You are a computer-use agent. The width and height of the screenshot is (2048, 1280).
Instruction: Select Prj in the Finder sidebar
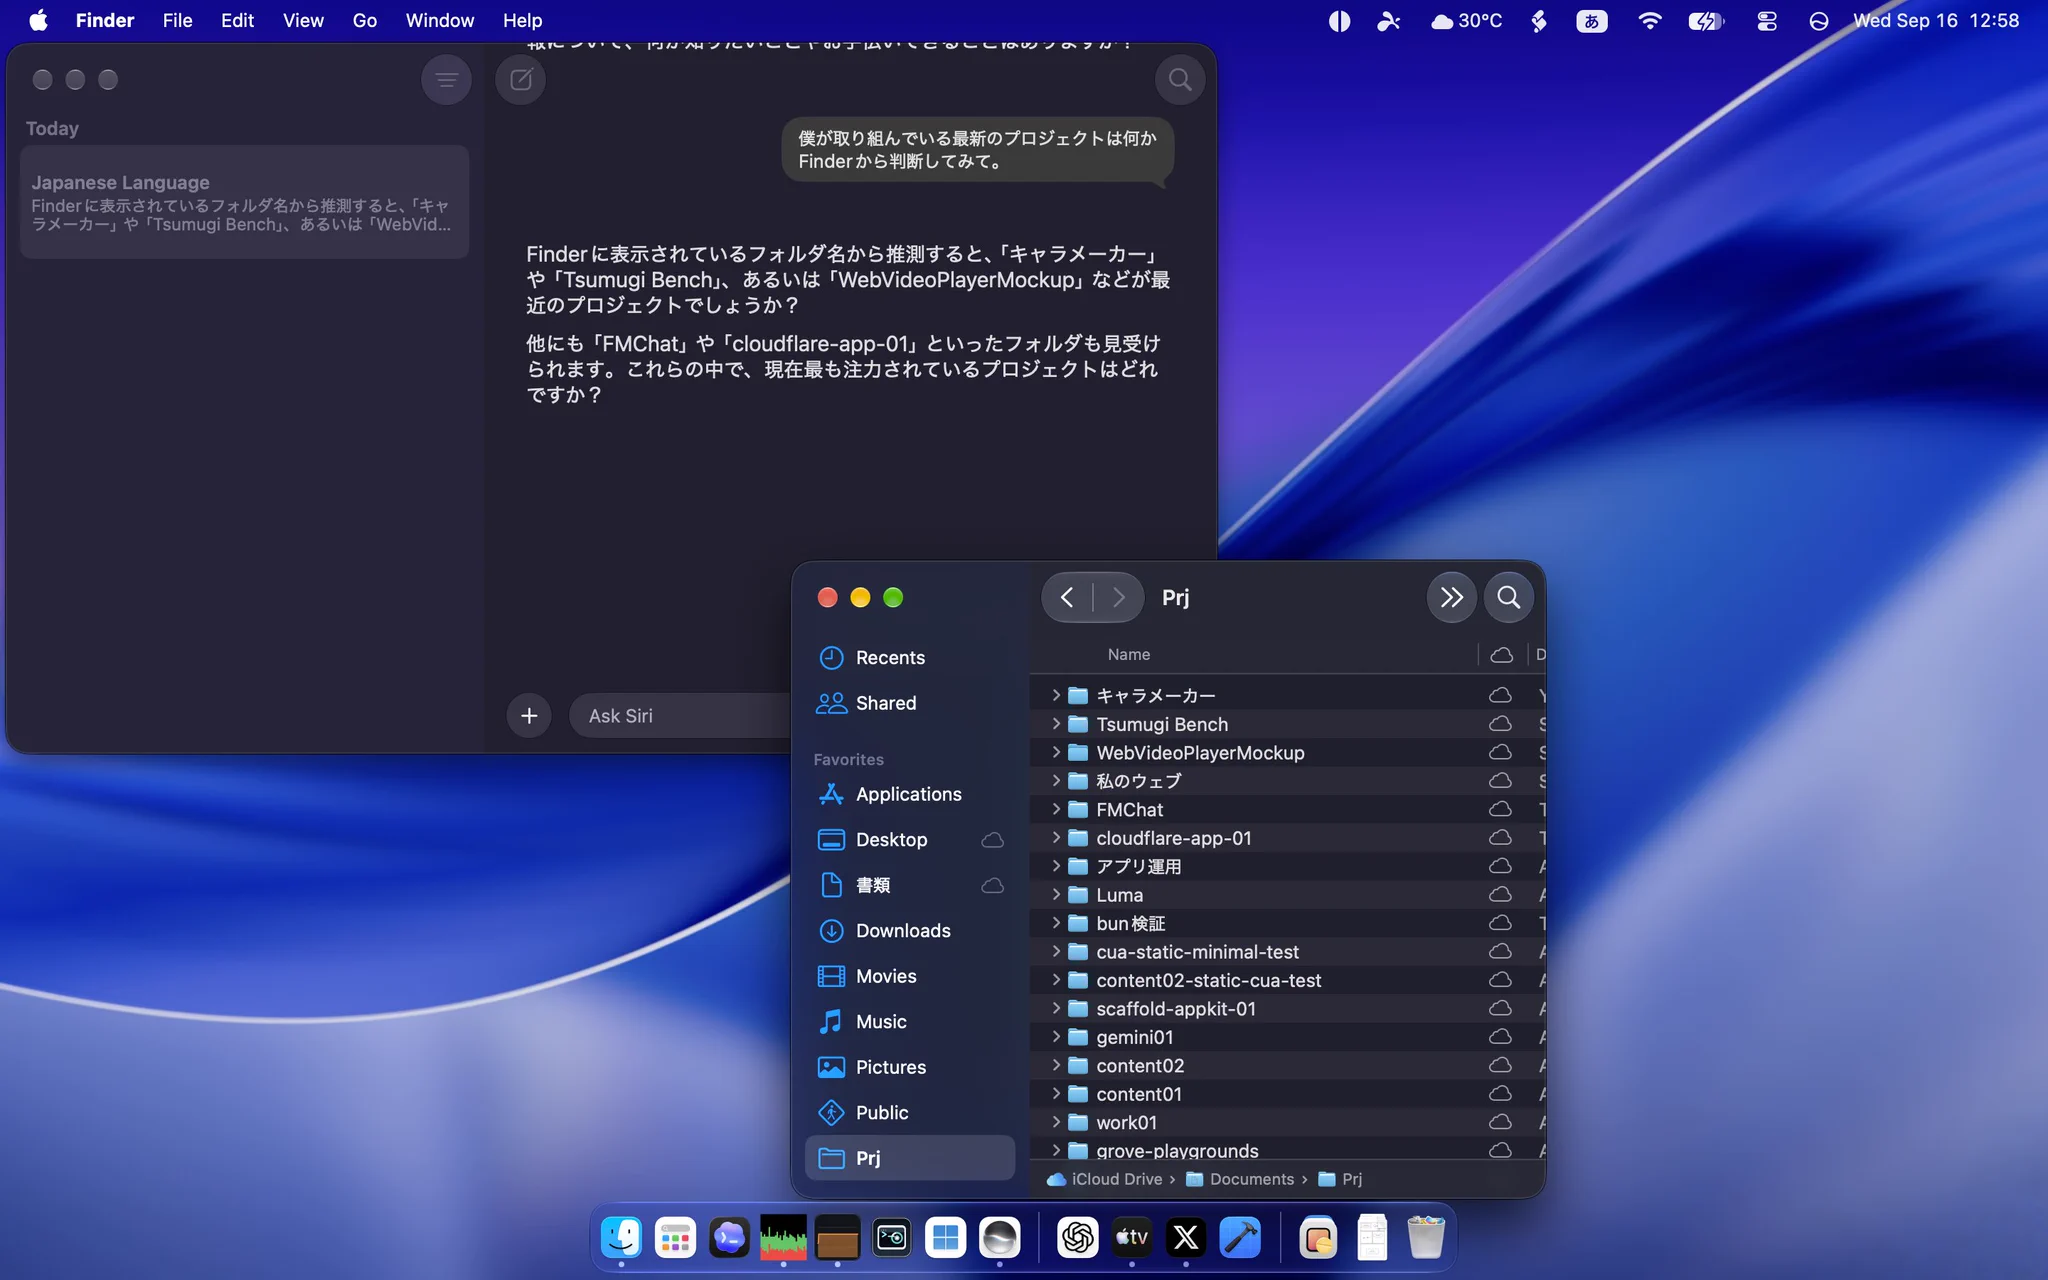910,1158
